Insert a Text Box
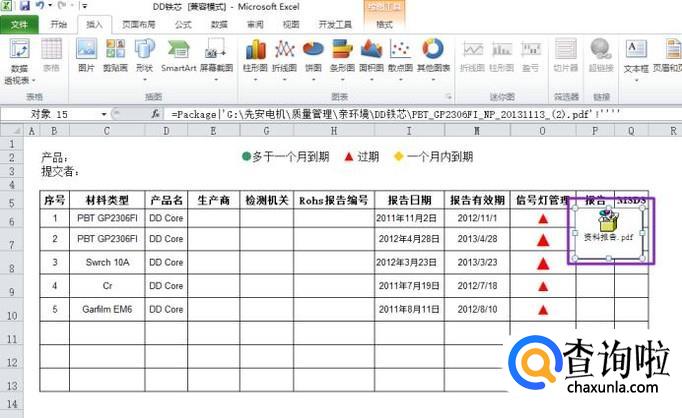 [x=636, y=60]
